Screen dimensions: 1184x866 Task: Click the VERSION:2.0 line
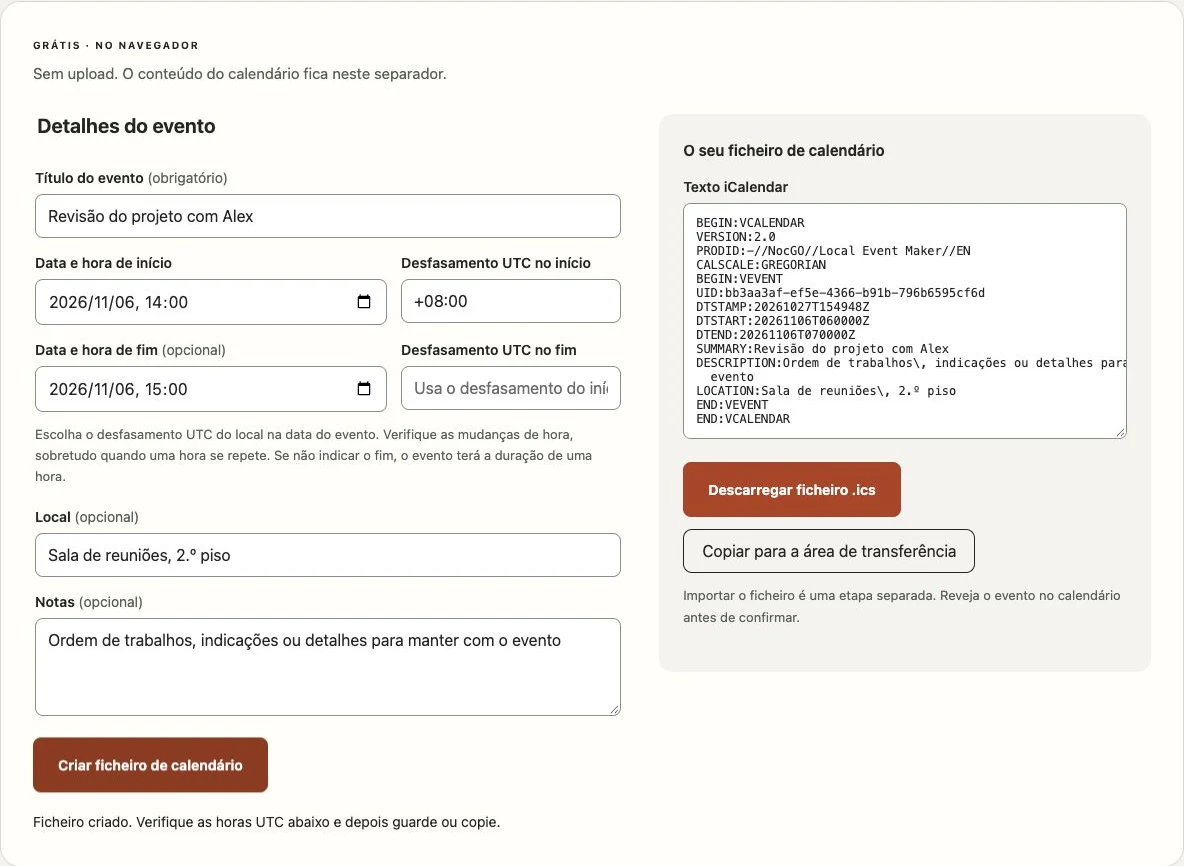click(x=735, y=237)
